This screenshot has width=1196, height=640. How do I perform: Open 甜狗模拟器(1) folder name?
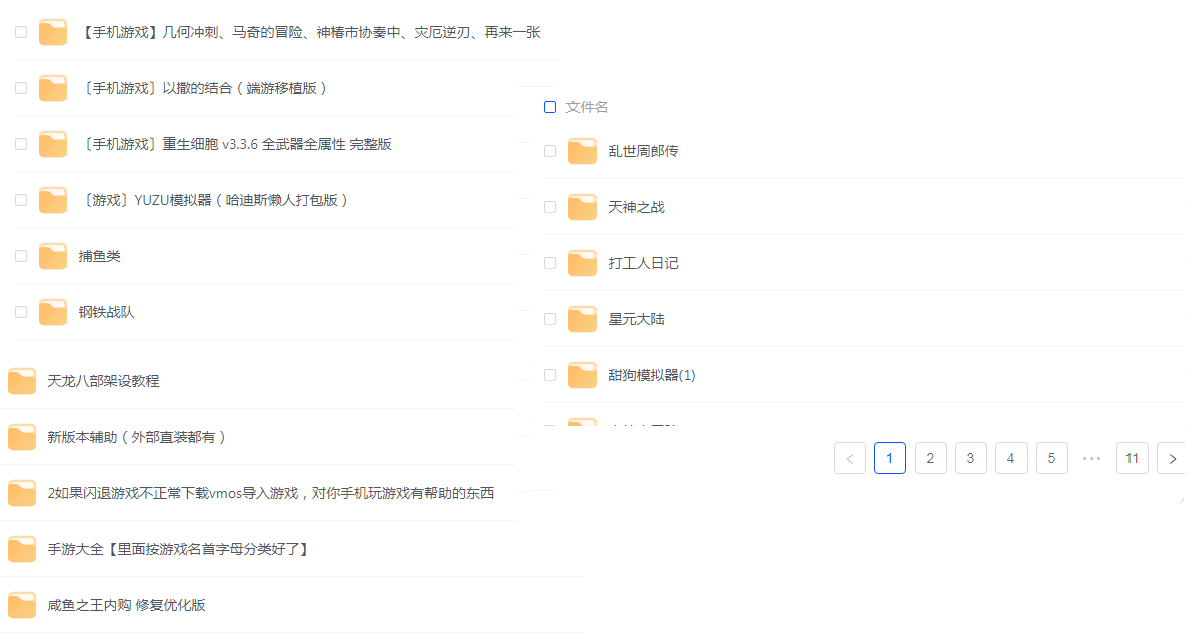click(652, 375)
